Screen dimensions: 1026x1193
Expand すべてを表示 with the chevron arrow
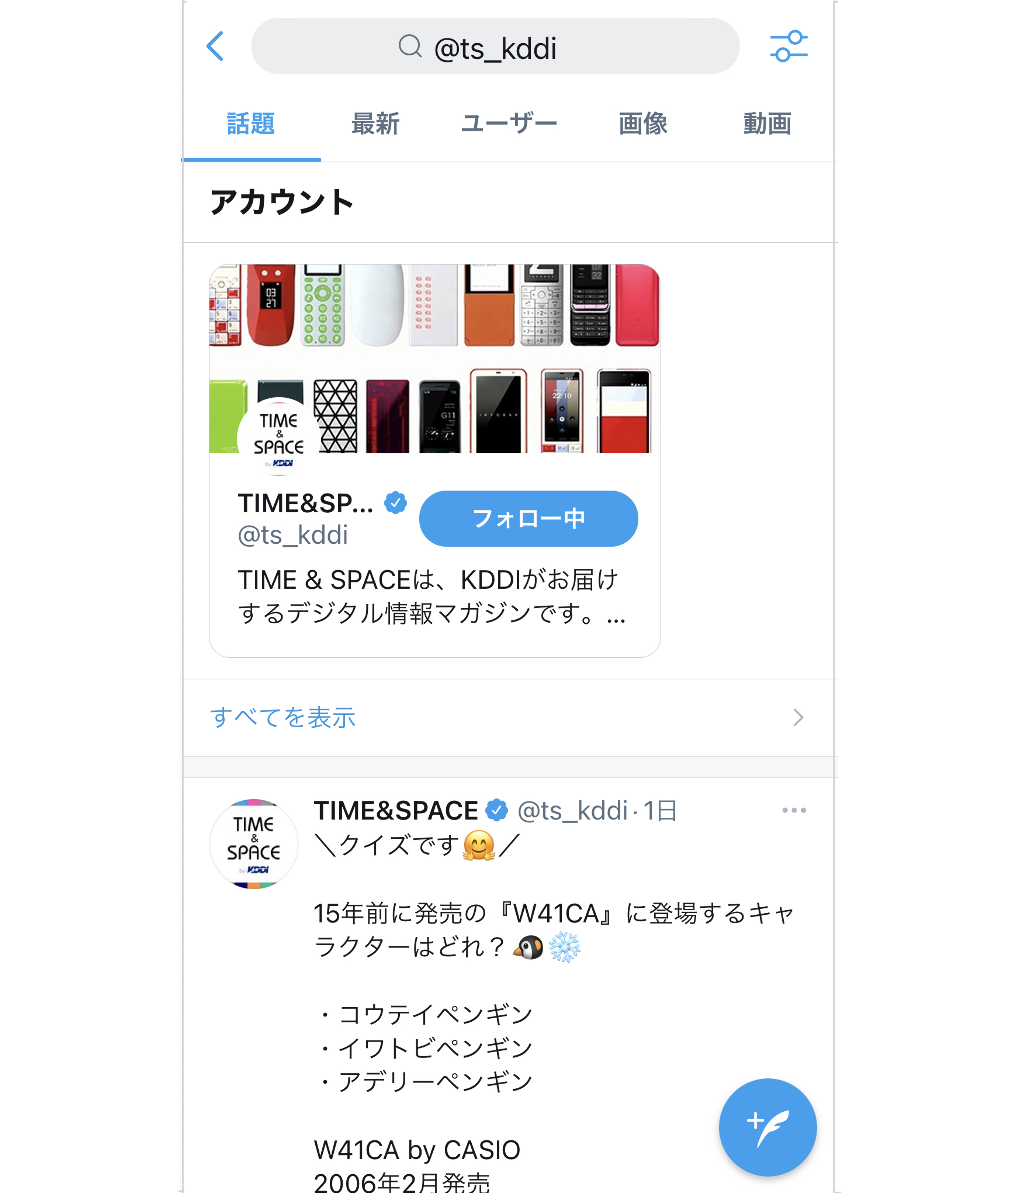pyautogui.click(x=798, y=717)
